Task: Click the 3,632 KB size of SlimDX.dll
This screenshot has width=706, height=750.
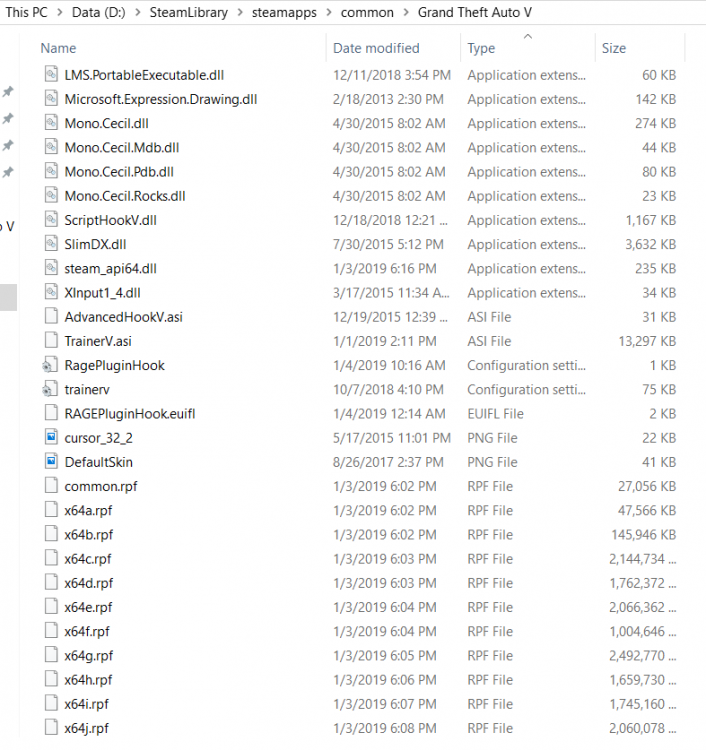Action: [x=651, y=244]
